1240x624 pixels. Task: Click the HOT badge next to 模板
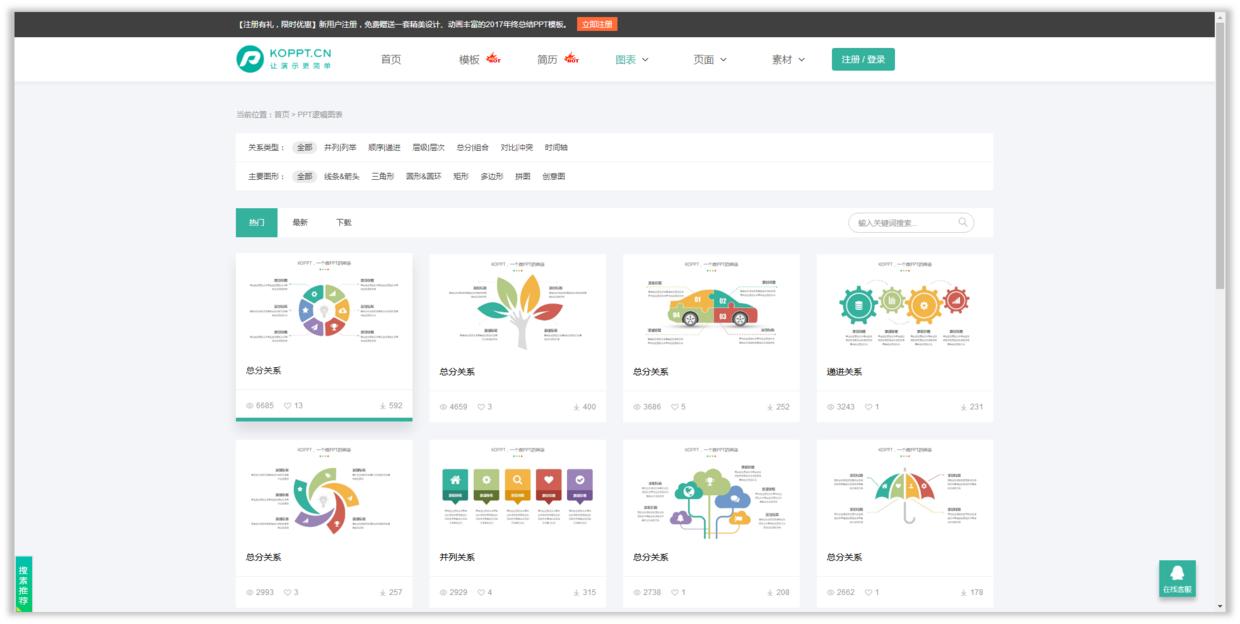point(493,58)
